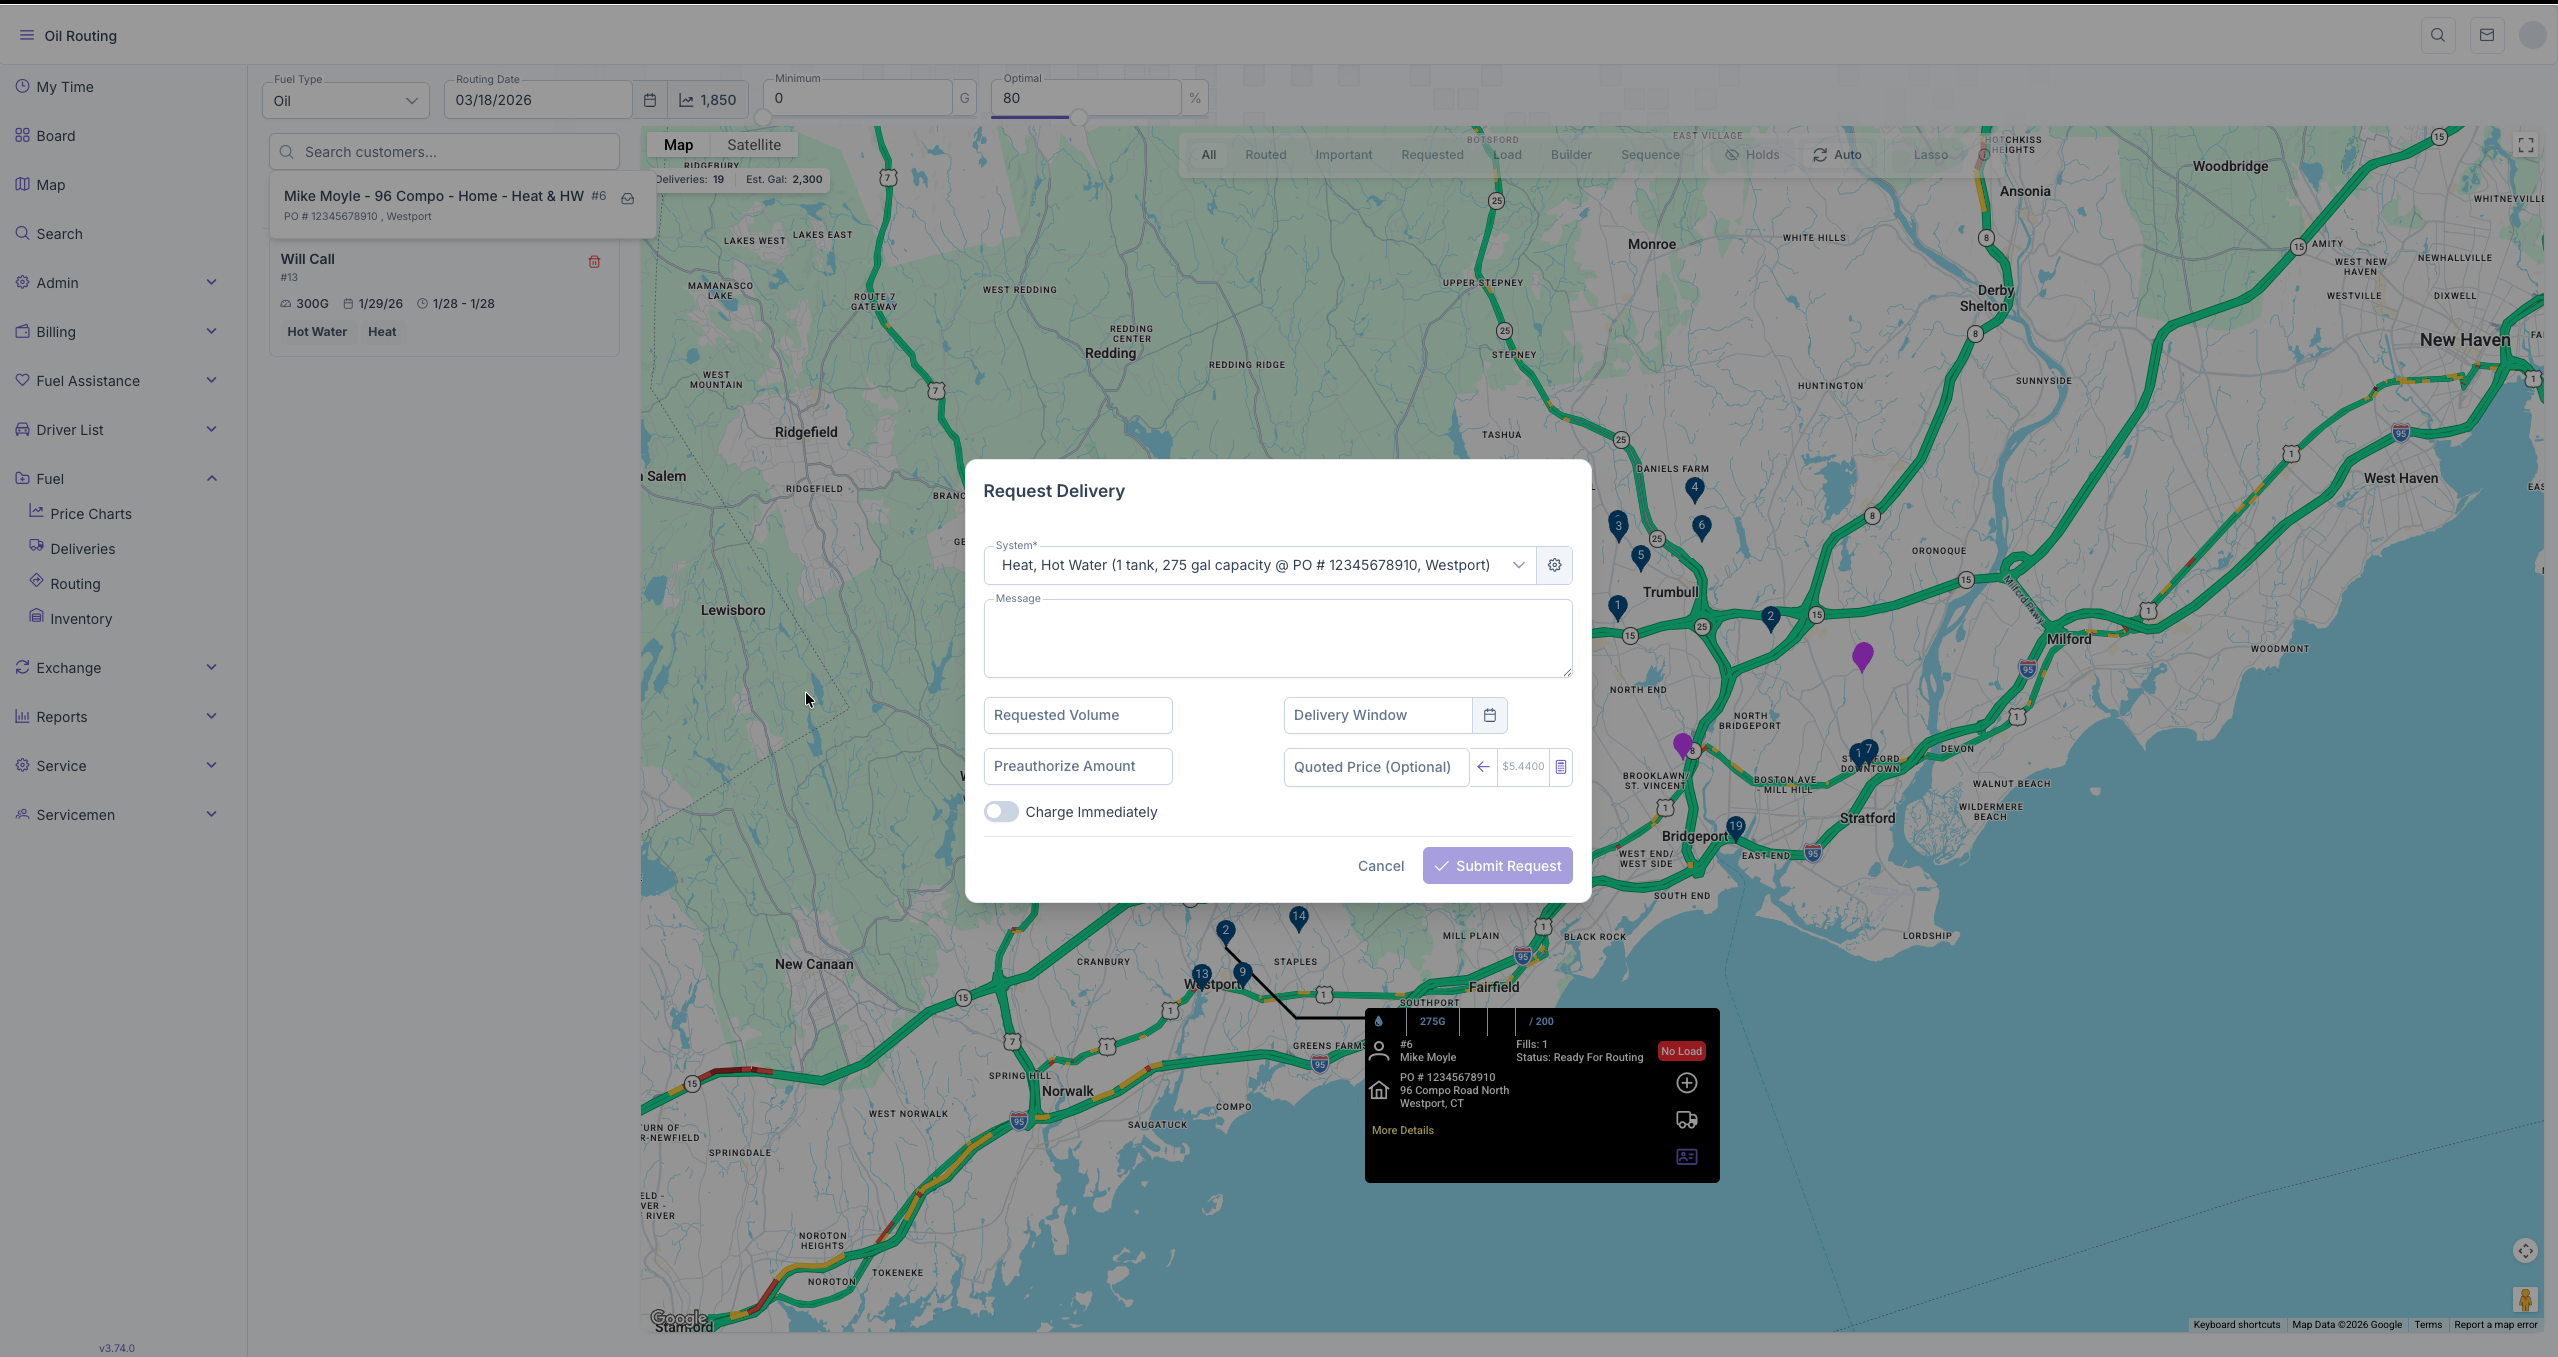
Task: Click the system settings gear icon
Action: (1554, 565)
